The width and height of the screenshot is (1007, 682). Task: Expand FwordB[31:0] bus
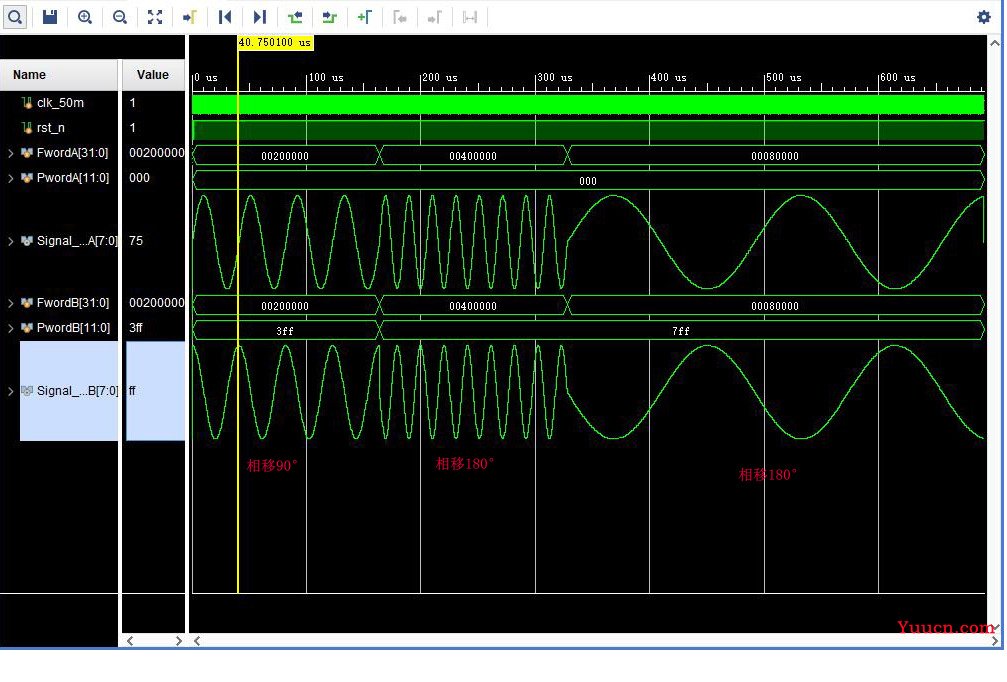click(10, 302)
